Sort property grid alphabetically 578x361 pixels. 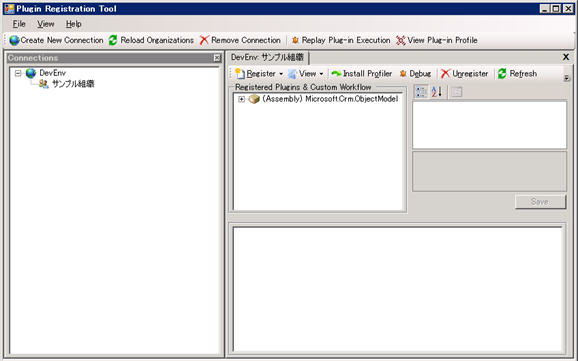tap(436, 92)
